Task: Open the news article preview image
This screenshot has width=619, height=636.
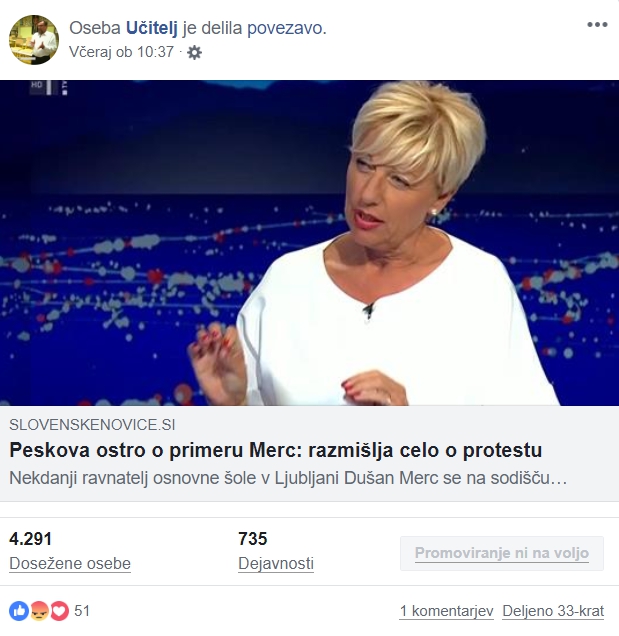Action: tap(310, 243)
